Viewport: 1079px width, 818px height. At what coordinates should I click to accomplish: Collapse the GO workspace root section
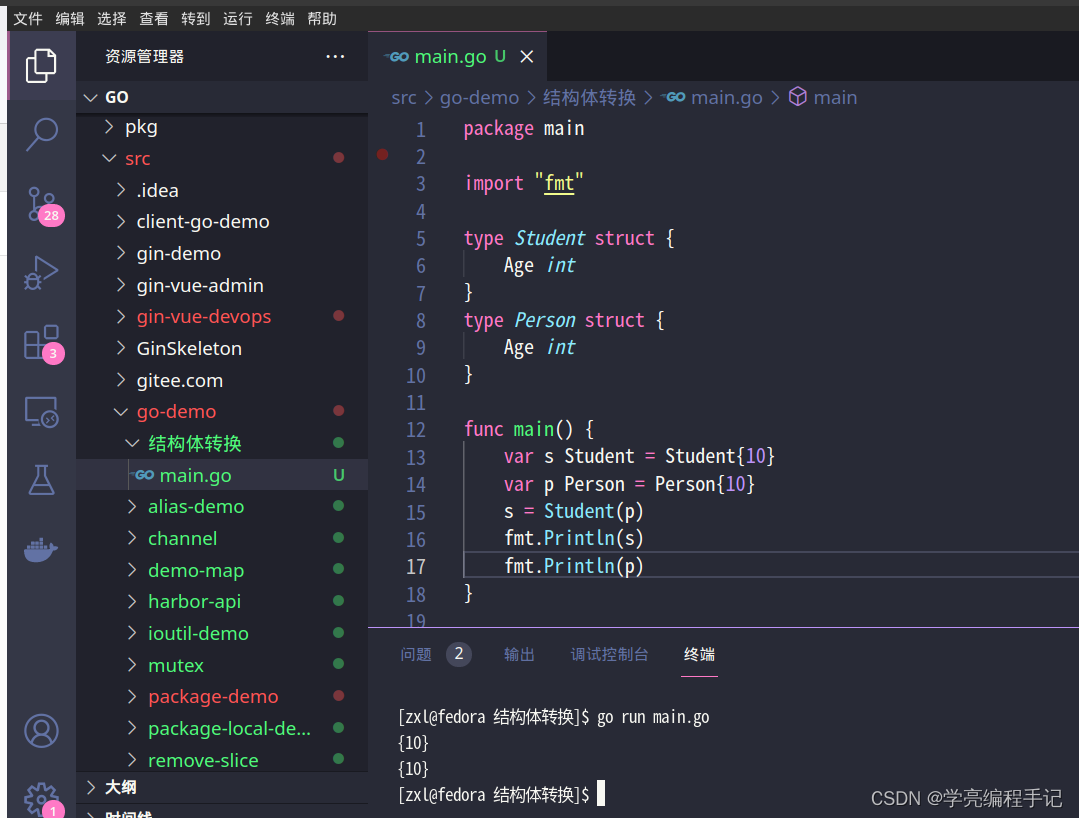91,98
